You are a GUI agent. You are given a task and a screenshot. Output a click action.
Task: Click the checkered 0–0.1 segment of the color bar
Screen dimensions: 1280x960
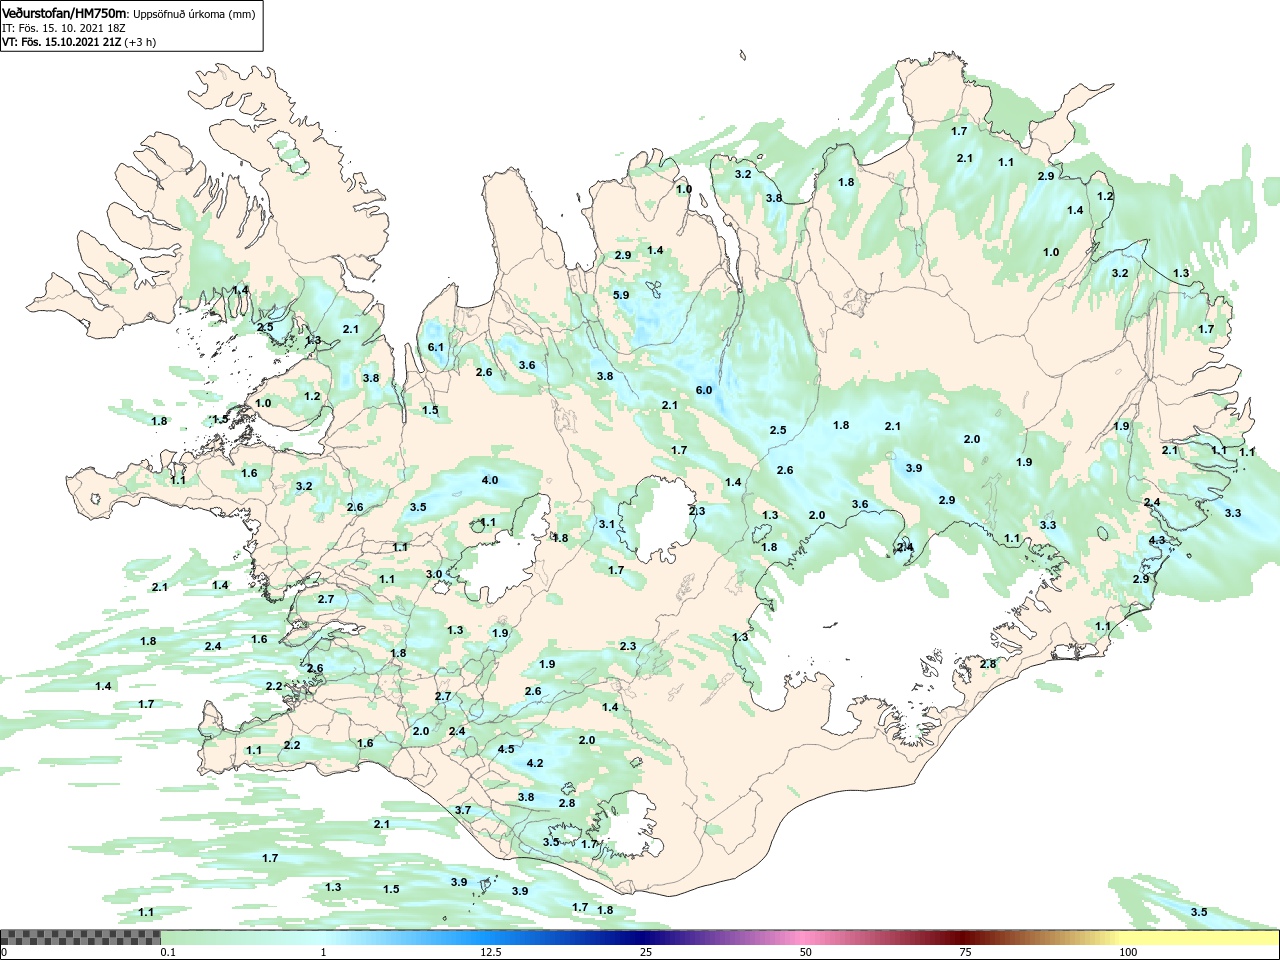(80, 938)
